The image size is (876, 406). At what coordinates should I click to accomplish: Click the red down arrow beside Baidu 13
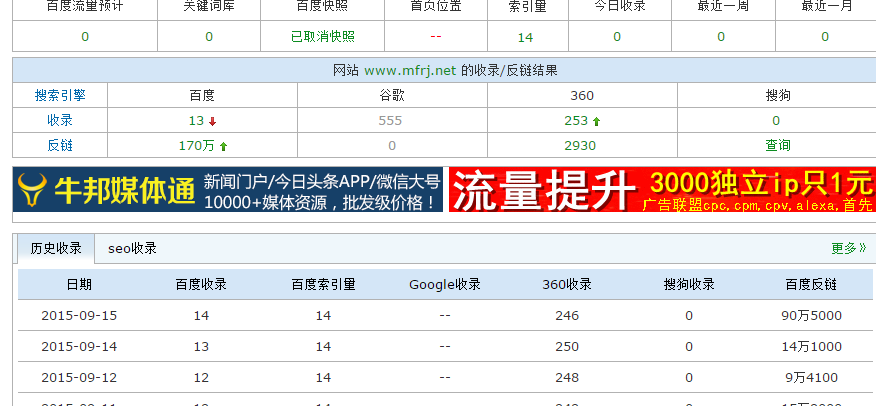(x=212, y=121)
